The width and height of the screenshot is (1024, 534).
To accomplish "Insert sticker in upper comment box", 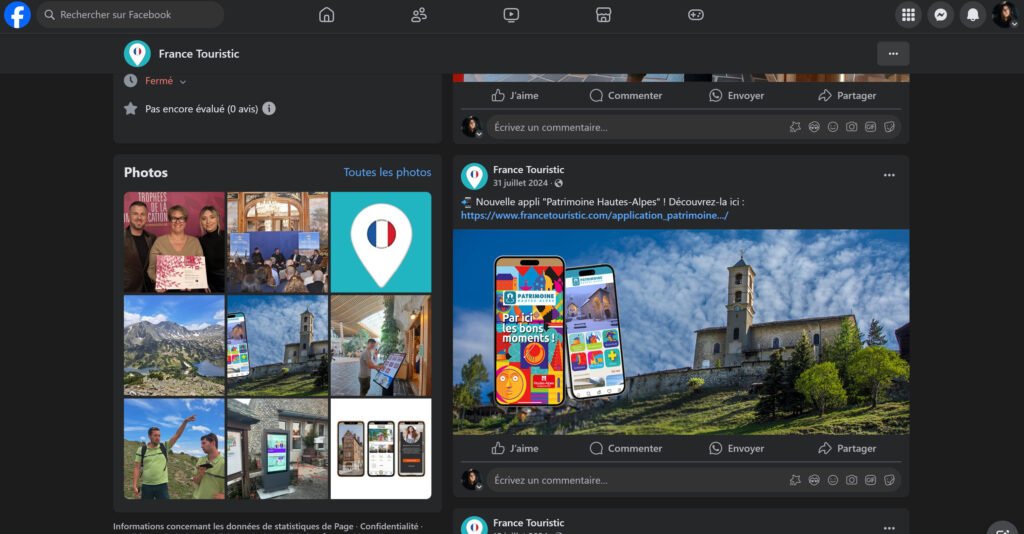I will point(889,127).
